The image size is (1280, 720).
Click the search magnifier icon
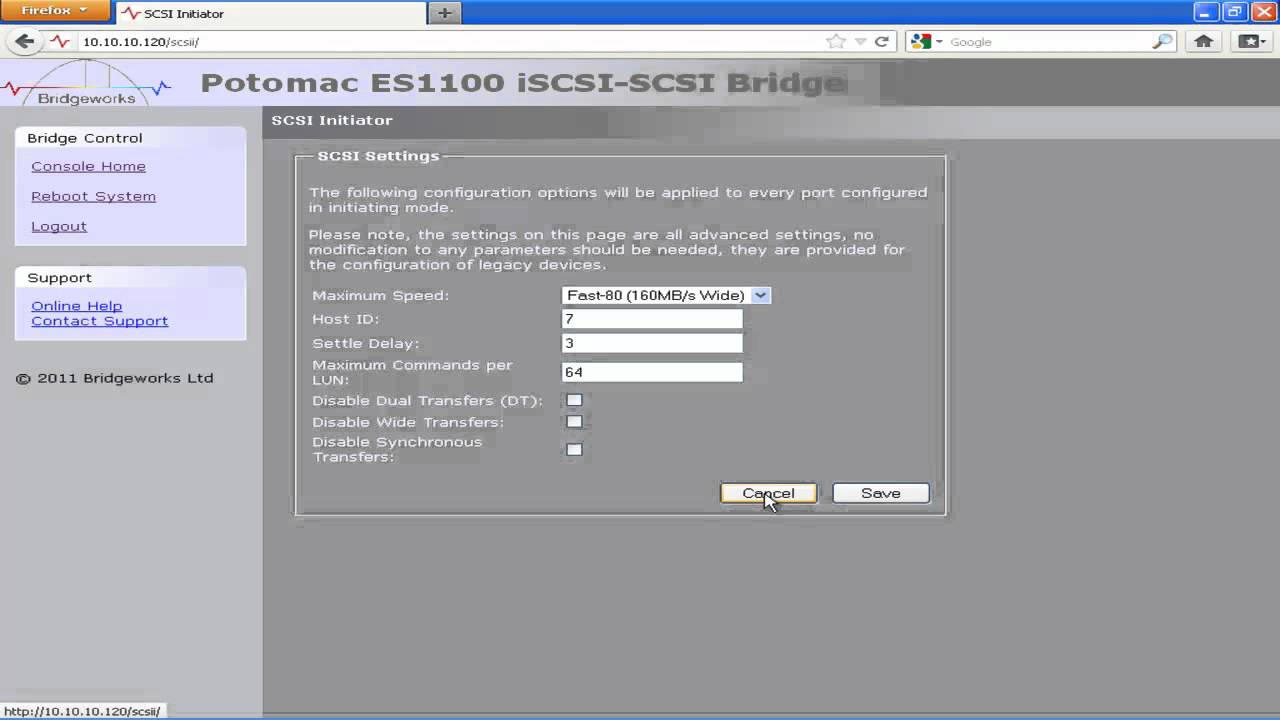point(1162,41)
